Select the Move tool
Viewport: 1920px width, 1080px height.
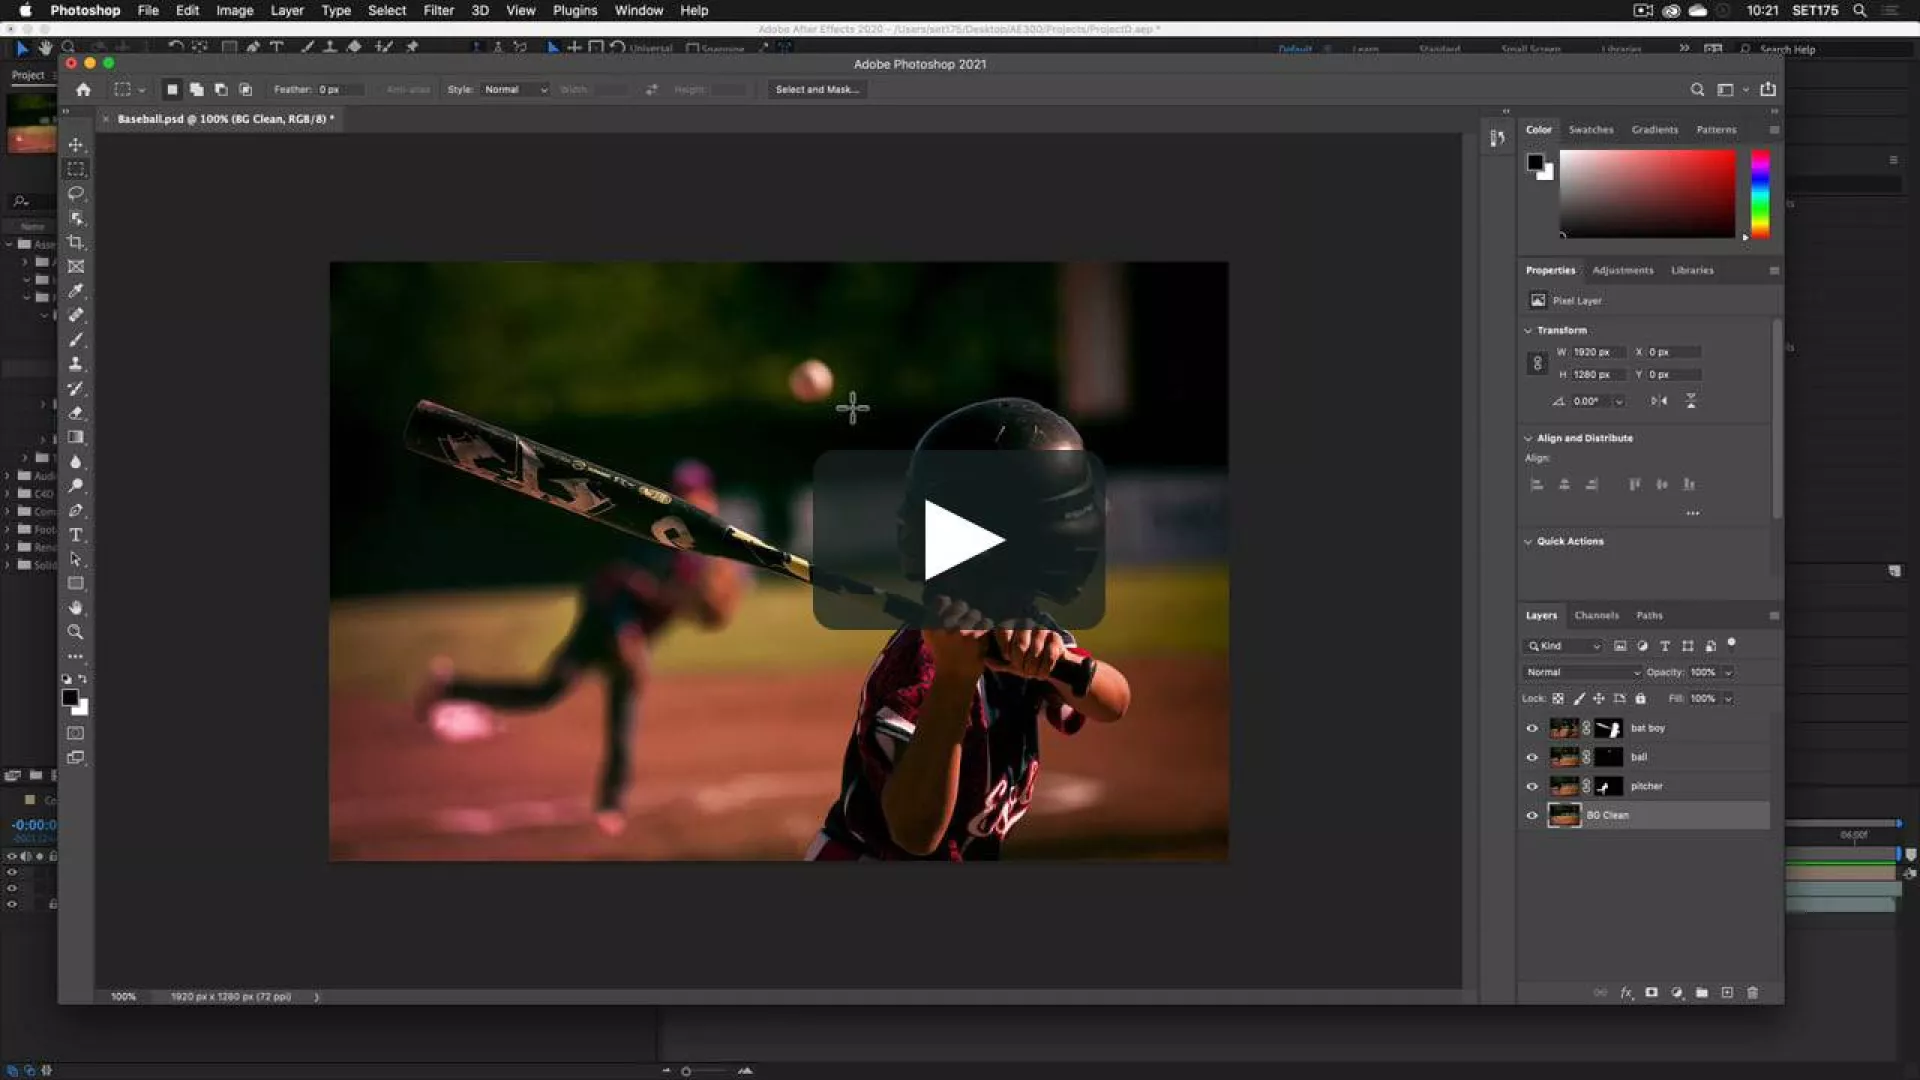[x=76, y=145]
